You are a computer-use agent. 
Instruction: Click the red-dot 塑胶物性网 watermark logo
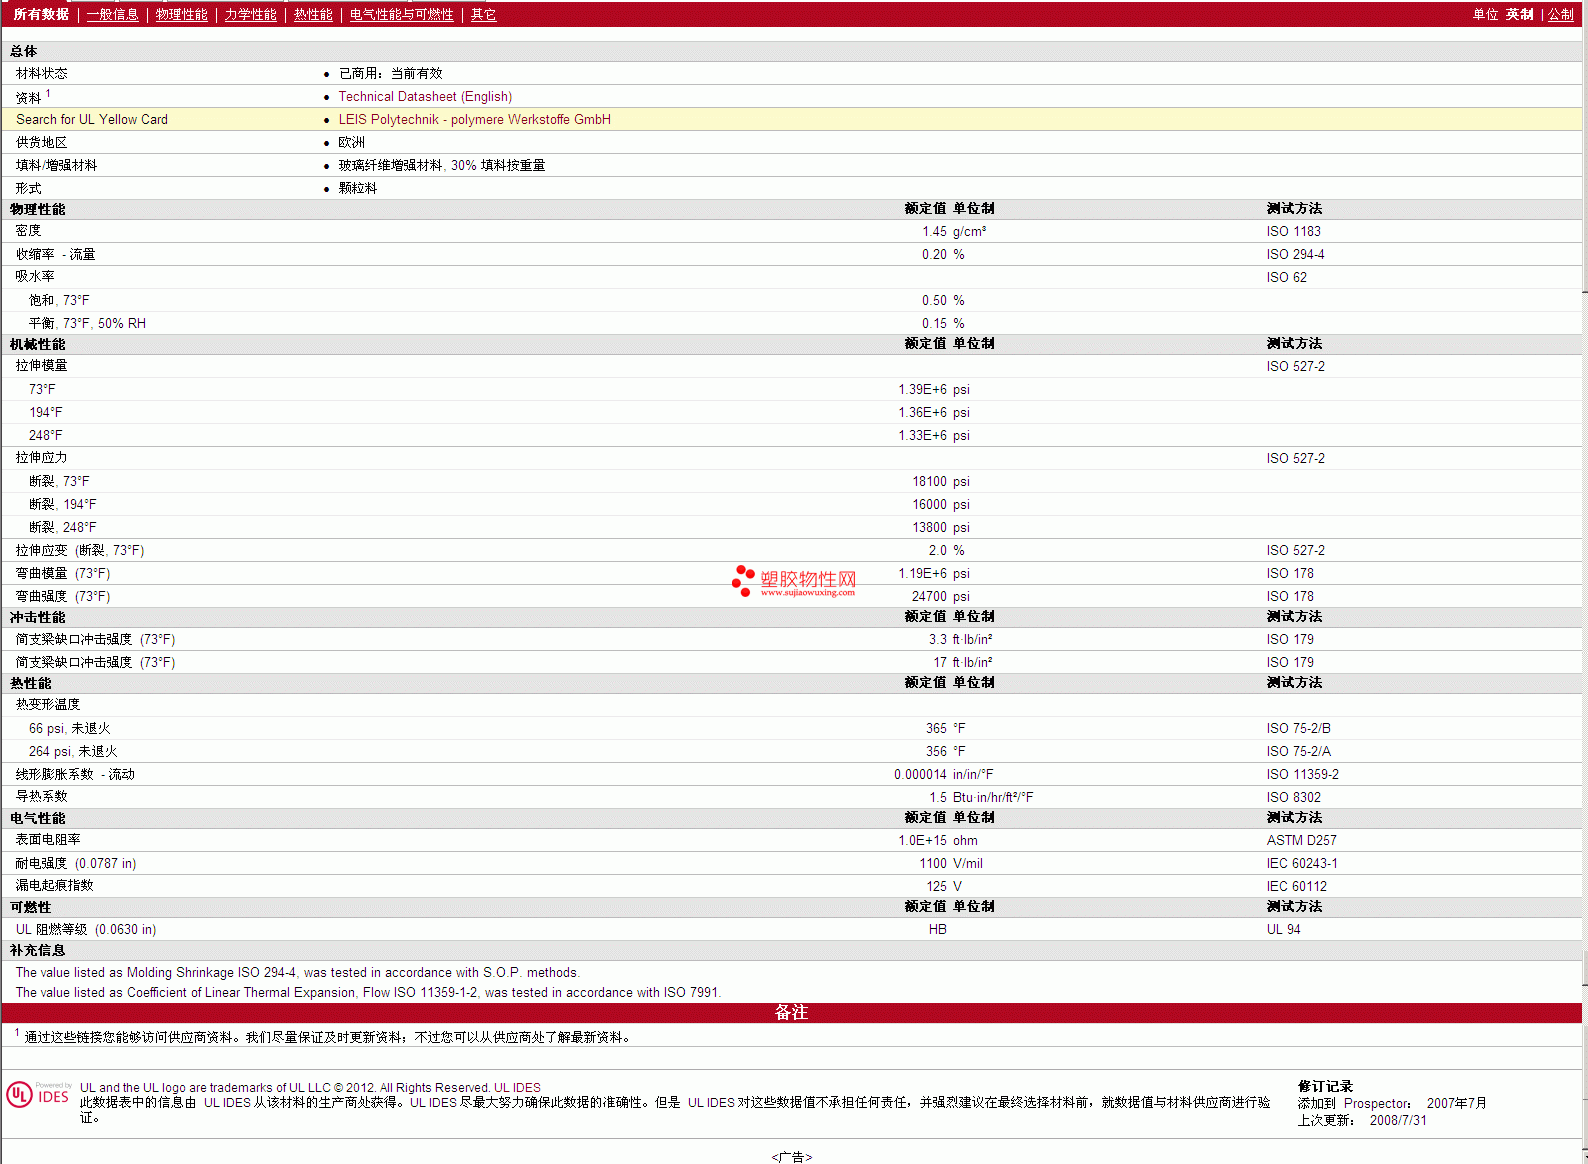point(794,581)
